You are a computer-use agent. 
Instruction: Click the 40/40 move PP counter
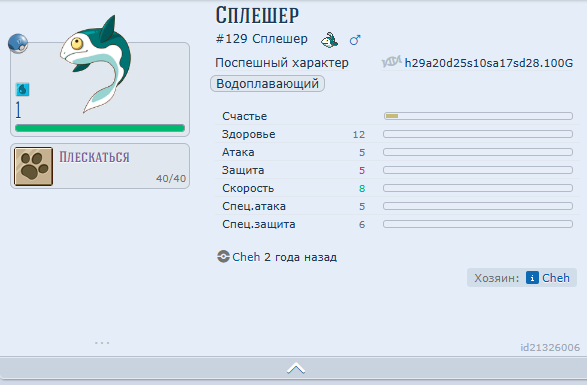coord(171,179)
